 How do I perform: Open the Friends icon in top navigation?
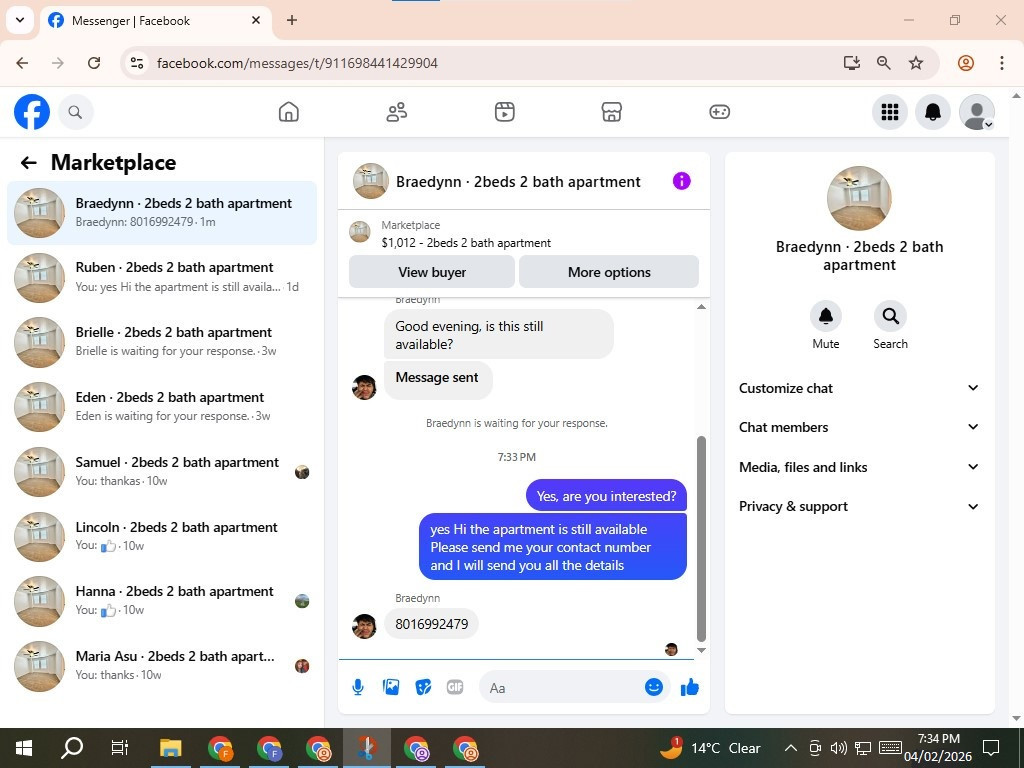(396, 112)
